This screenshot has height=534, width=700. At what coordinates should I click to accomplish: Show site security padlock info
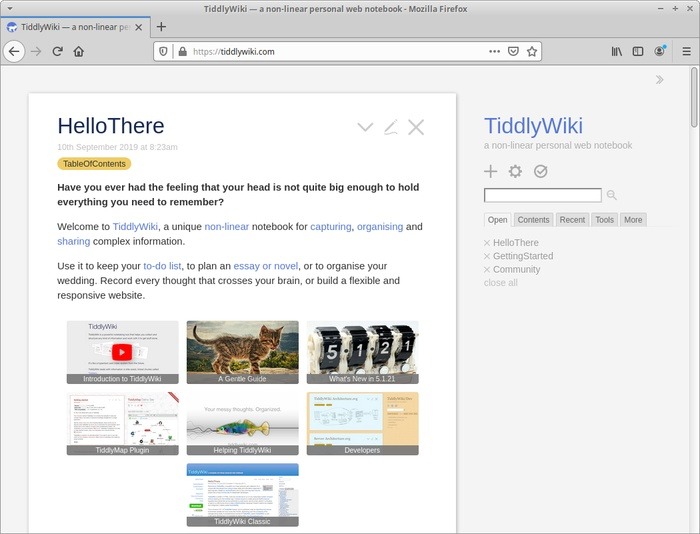coord(182,52)
